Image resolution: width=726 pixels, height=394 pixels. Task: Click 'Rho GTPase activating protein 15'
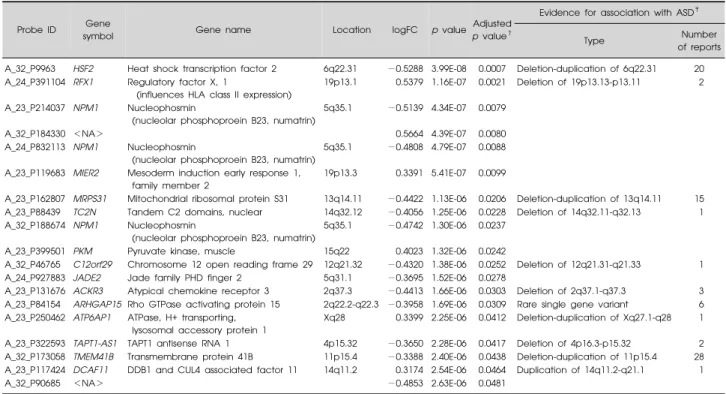(x=204, y=304)
